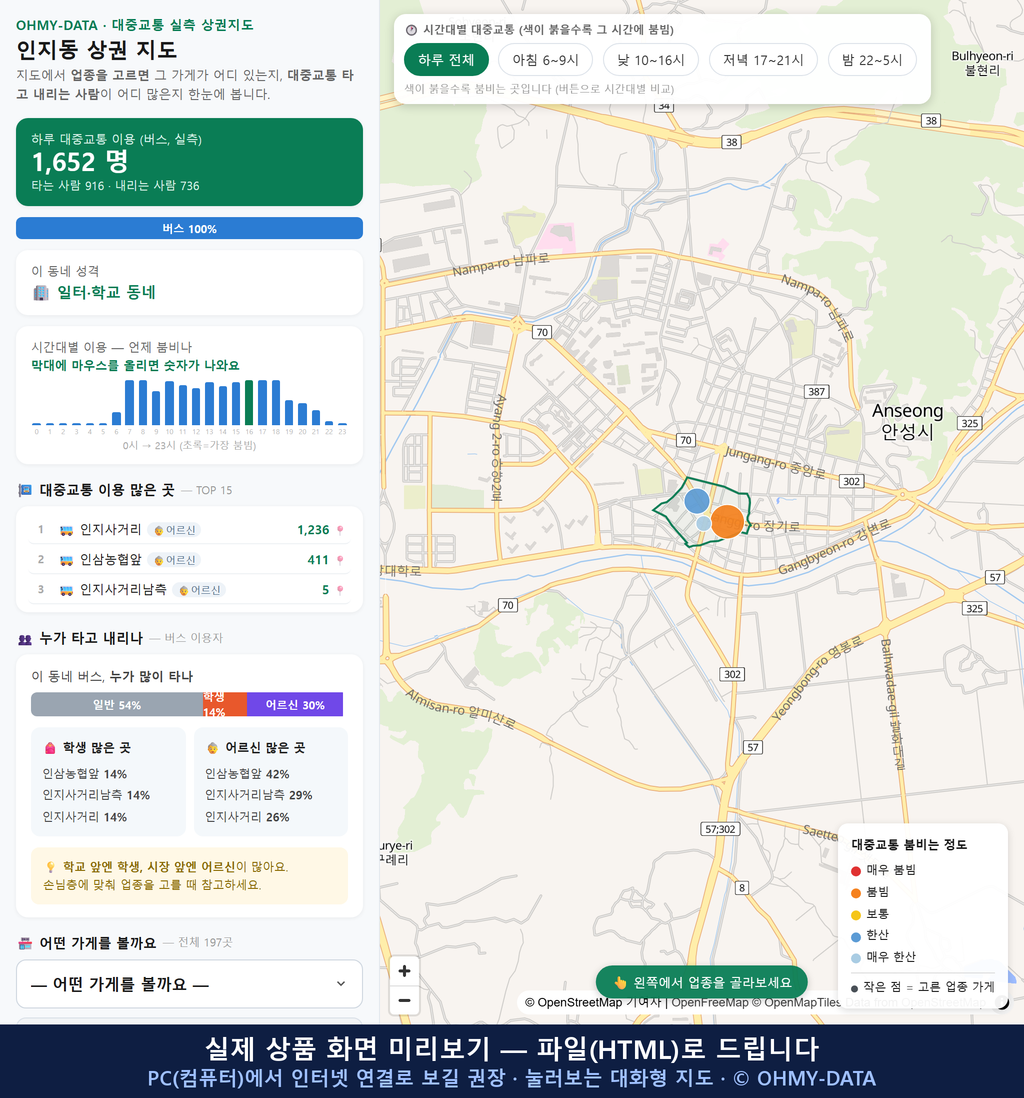Click the icon beside 대중교통 이용 많은 곳 heading
1024x1098 pixels.
coord(25,490)
